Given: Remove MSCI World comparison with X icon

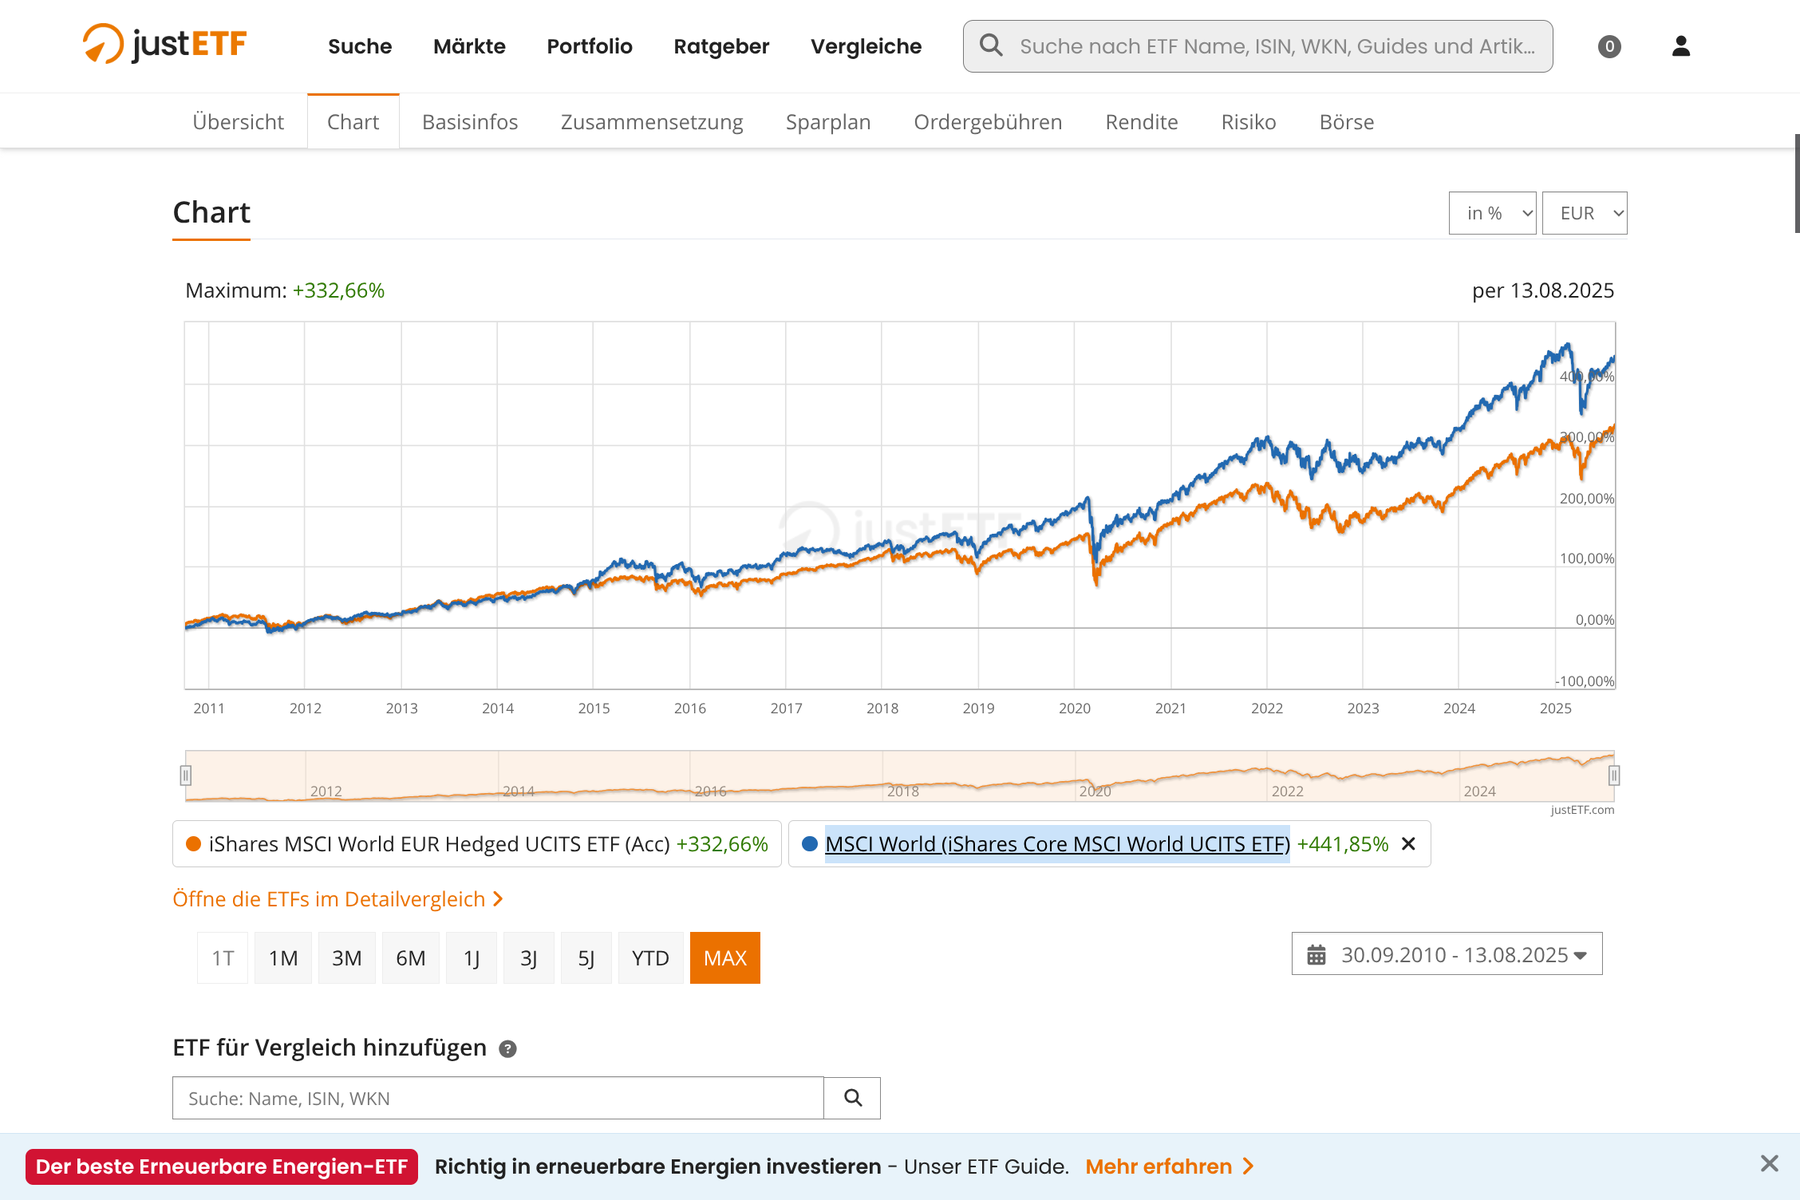Looking at the screenshot, I should coord(1408,844).
